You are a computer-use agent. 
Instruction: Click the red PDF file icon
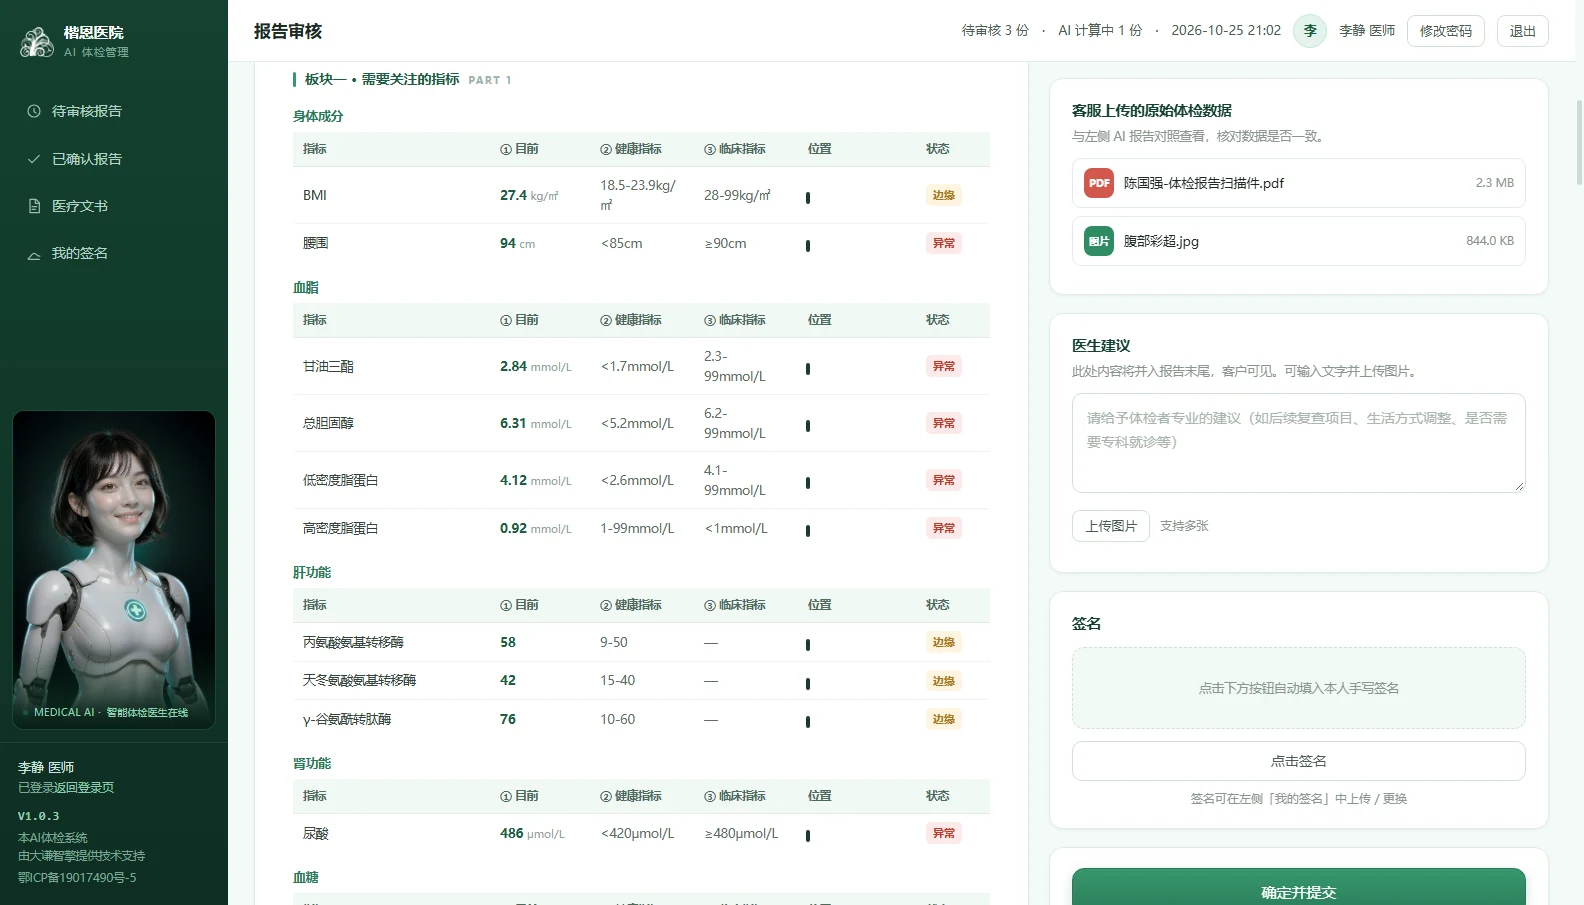(x=1099, y=183)
